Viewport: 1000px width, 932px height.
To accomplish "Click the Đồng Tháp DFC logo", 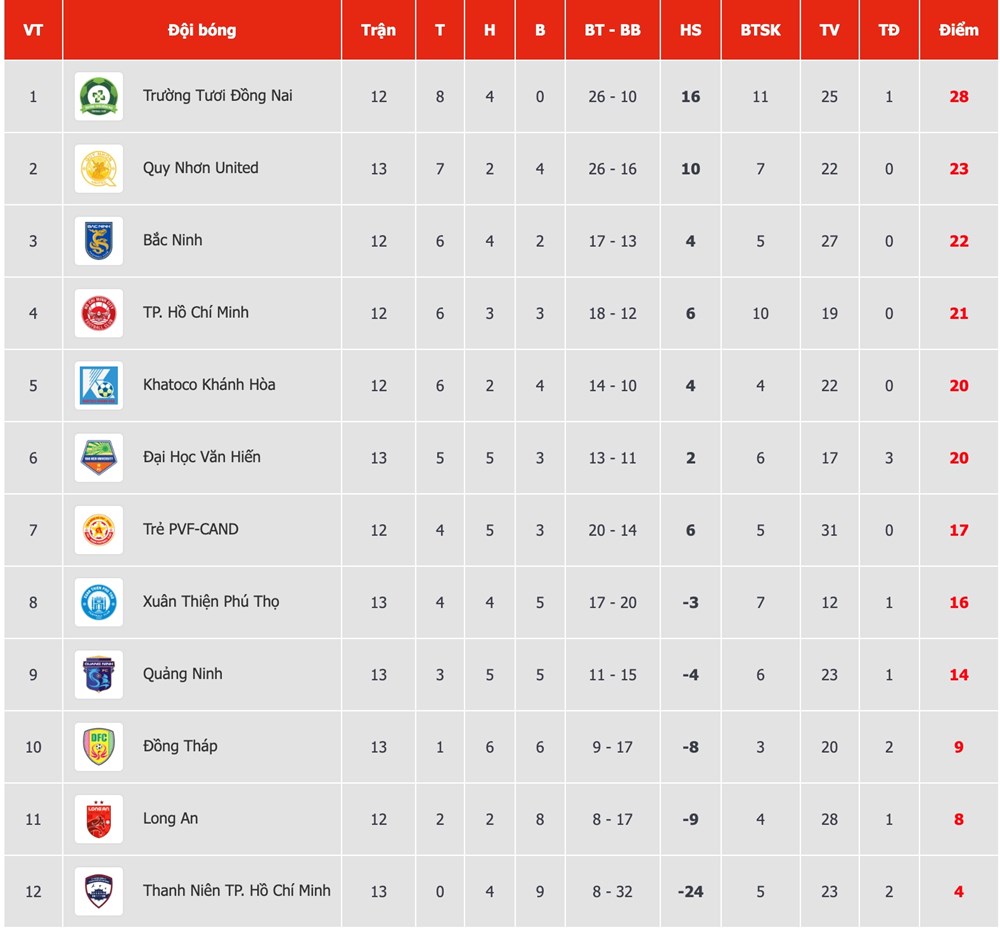I will pyautogui.click(x=99, y=747).
